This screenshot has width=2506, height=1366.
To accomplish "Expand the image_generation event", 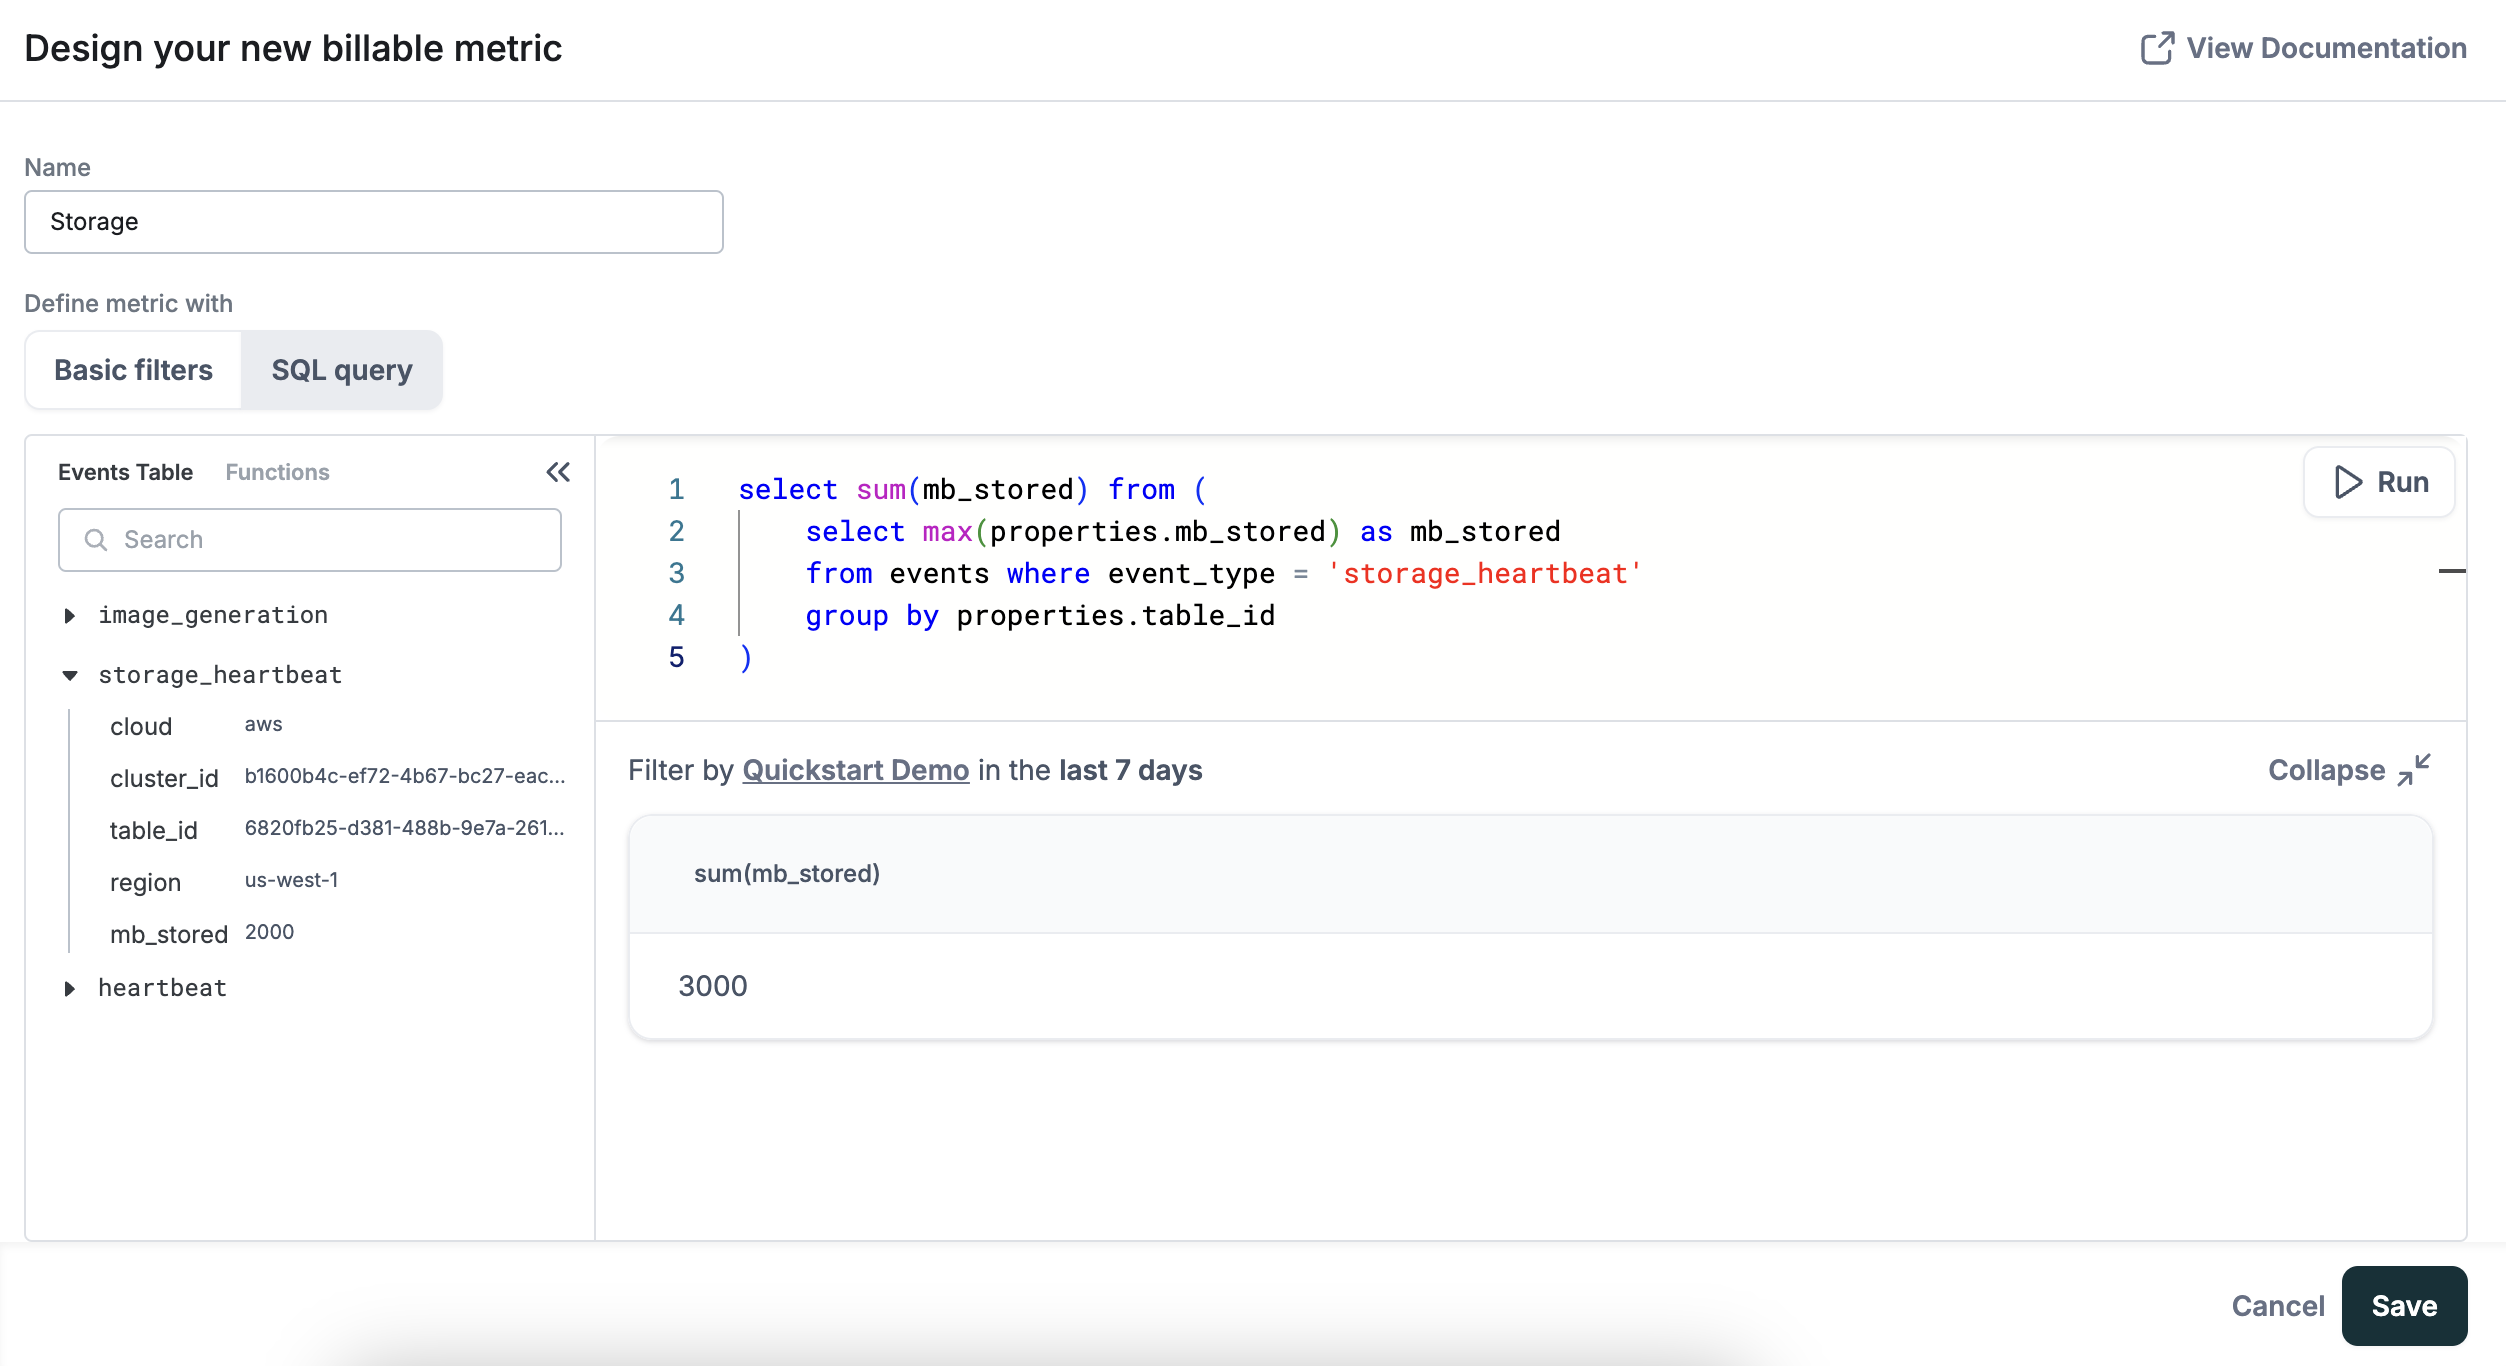I will [x=70, y=615].
